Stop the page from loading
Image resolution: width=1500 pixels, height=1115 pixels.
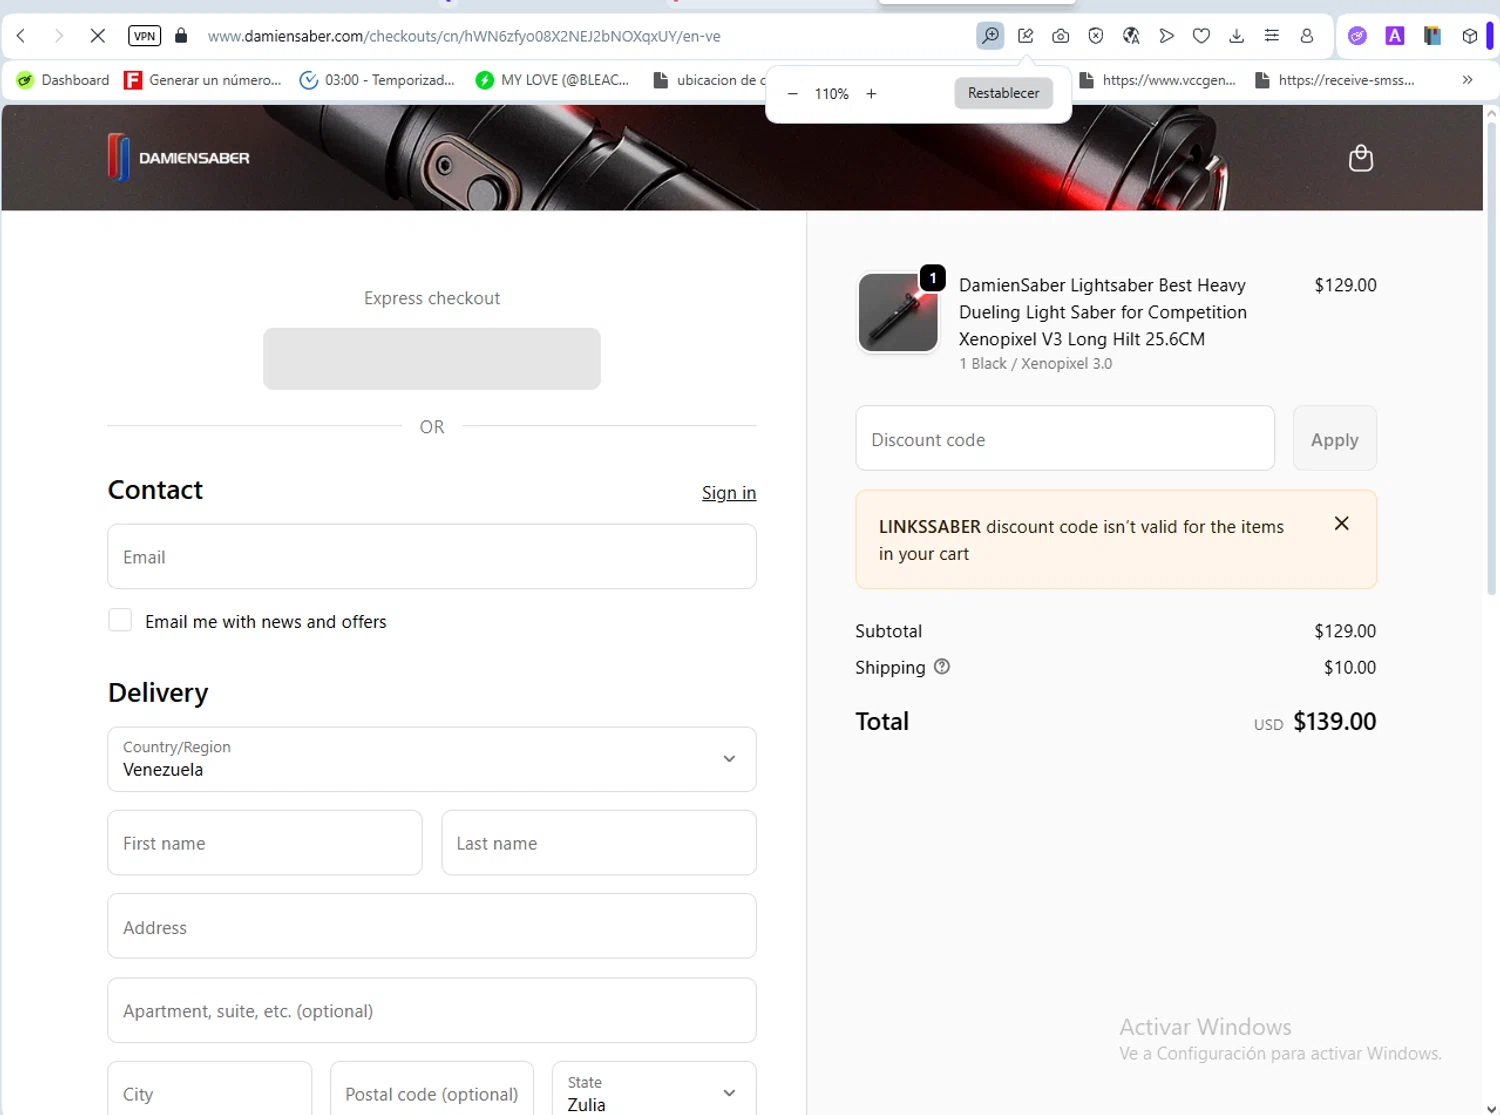[x=97, y=36]
